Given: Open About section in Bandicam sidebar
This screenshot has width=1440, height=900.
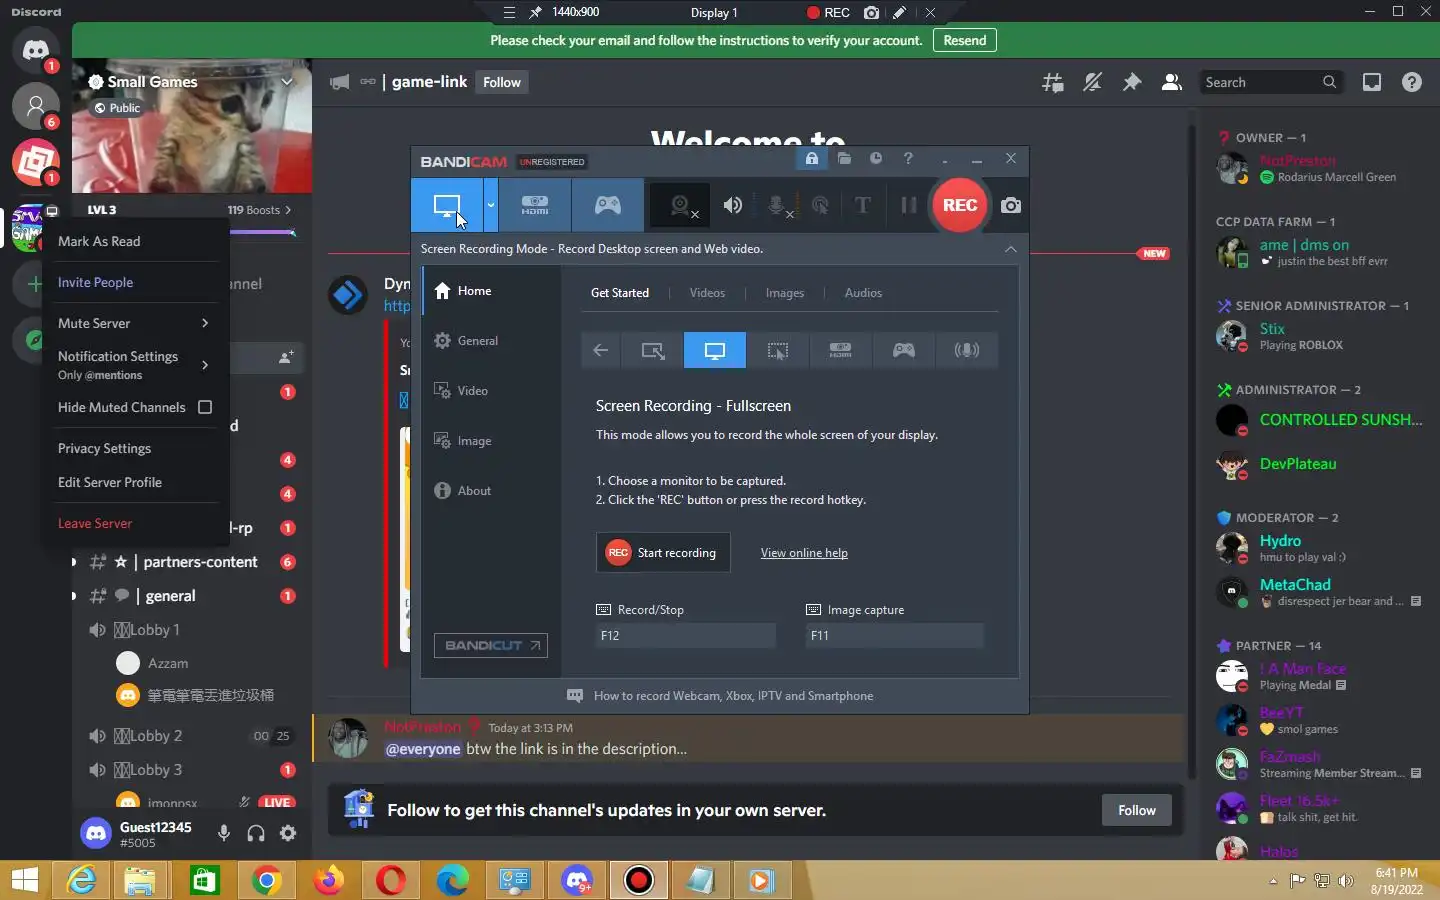Looking at the screenshot, I should [490, 491].
